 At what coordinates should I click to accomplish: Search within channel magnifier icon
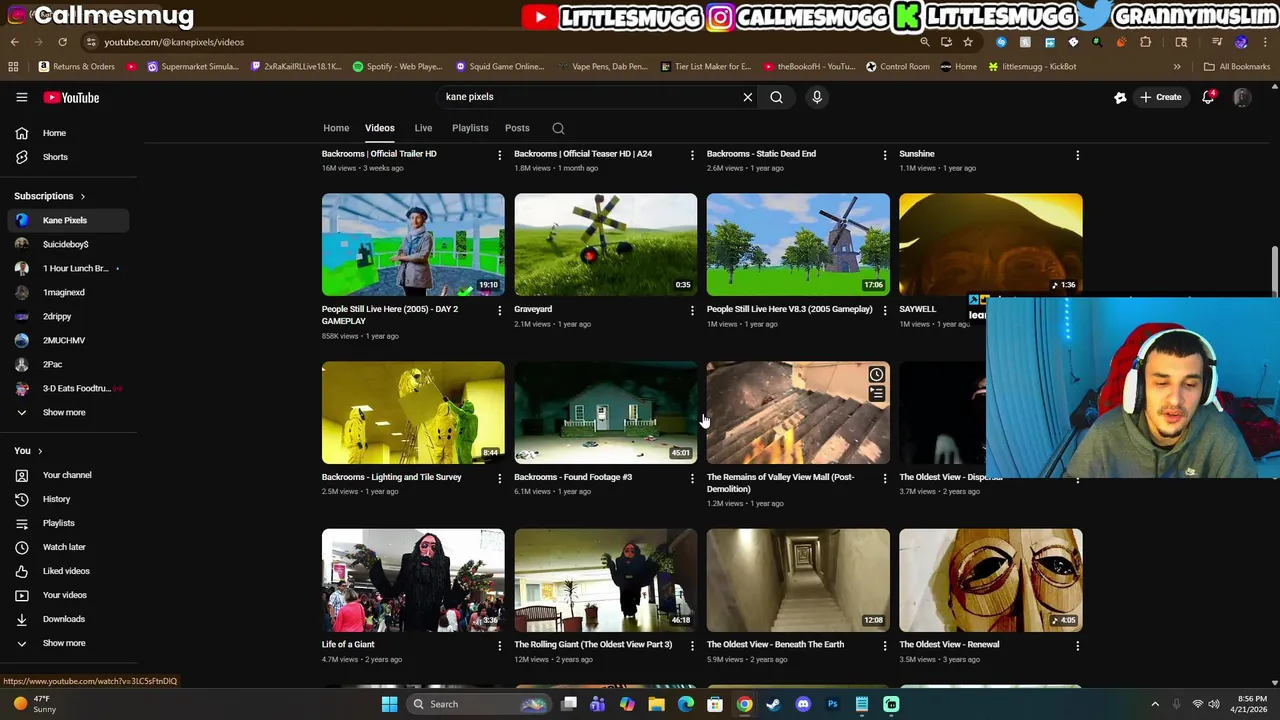558,128
